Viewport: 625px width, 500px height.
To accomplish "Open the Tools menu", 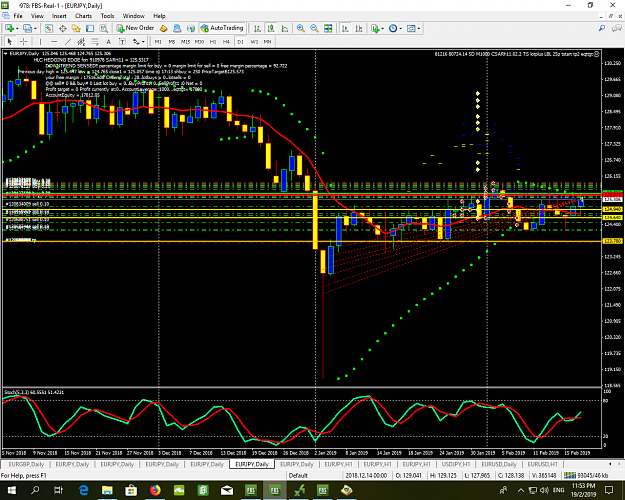I will pos(107,16).
